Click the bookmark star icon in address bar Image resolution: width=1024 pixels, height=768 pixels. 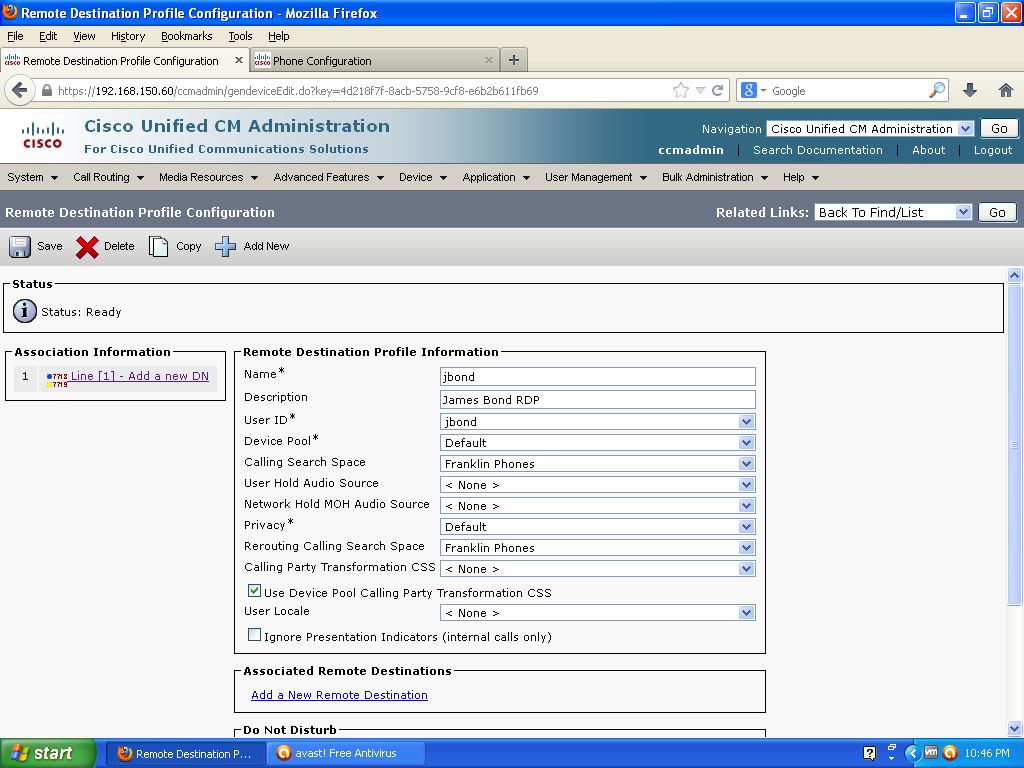tap(680, 91)
